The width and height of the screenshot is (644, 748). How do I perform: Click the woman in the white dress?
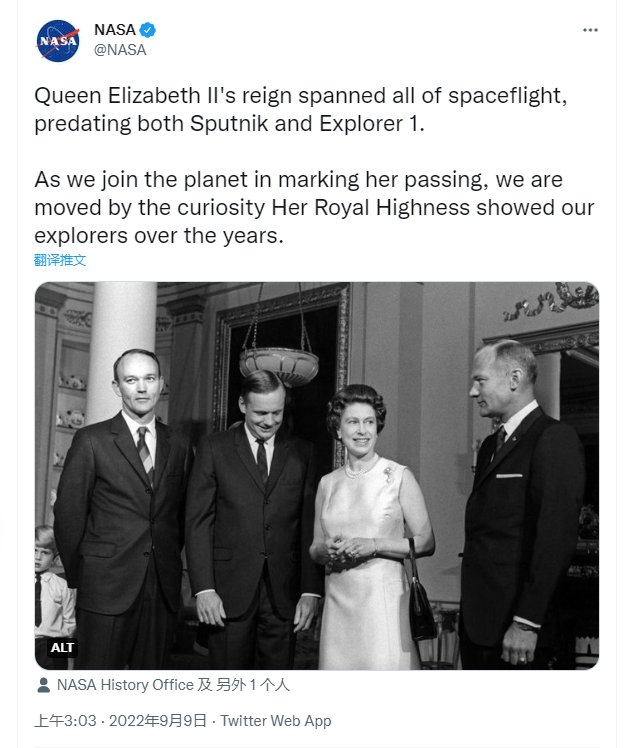pyautogui.click(x=367, y=525)
